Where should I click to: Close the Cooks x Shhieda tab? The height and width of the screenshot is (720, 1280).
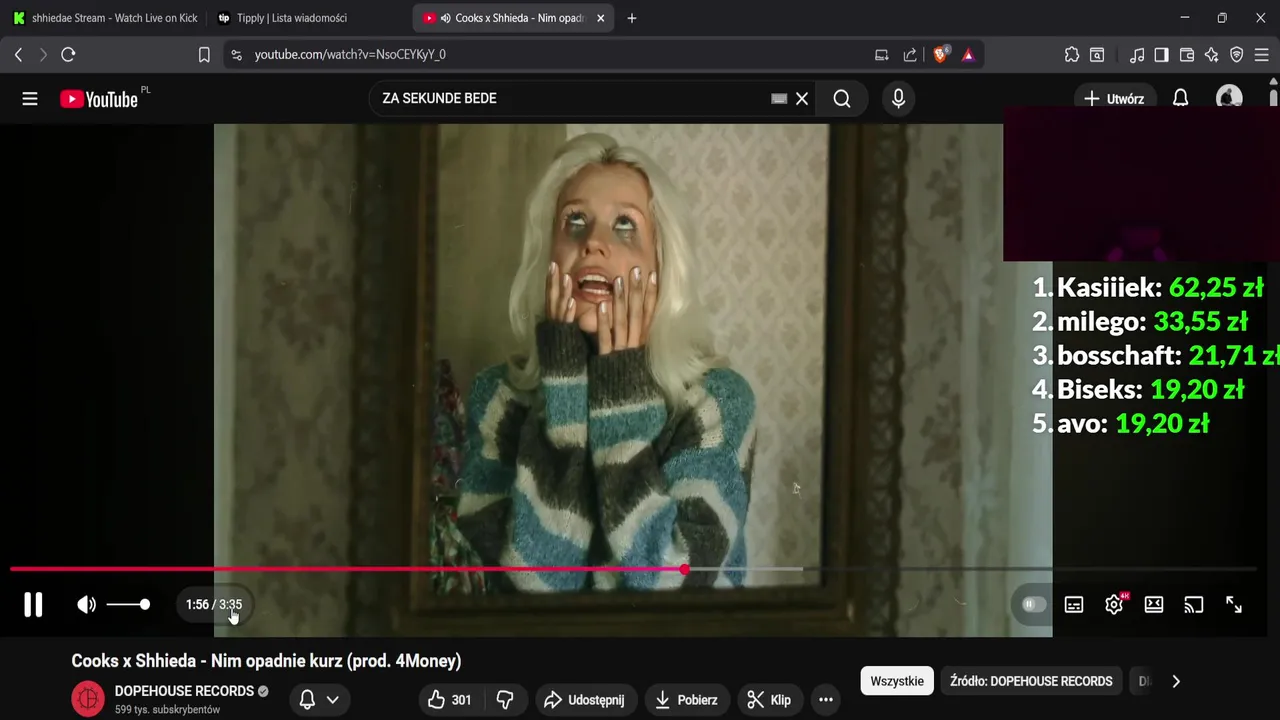(601, 18)
